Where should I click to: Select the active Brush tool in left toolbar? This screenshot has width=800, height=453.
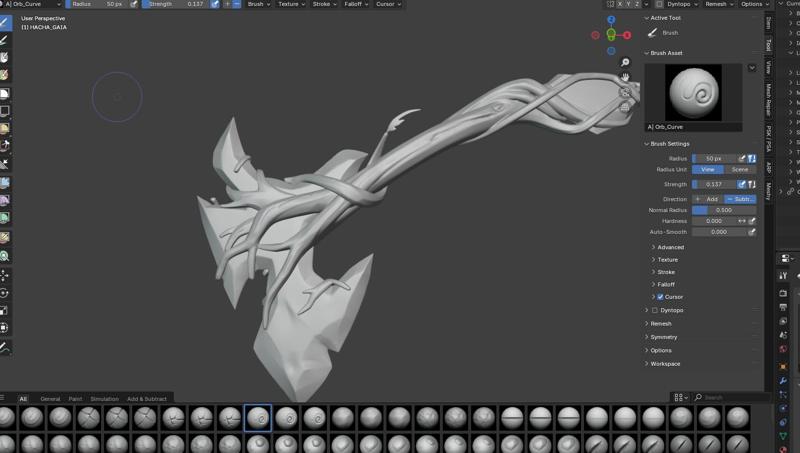coord(5,22)
